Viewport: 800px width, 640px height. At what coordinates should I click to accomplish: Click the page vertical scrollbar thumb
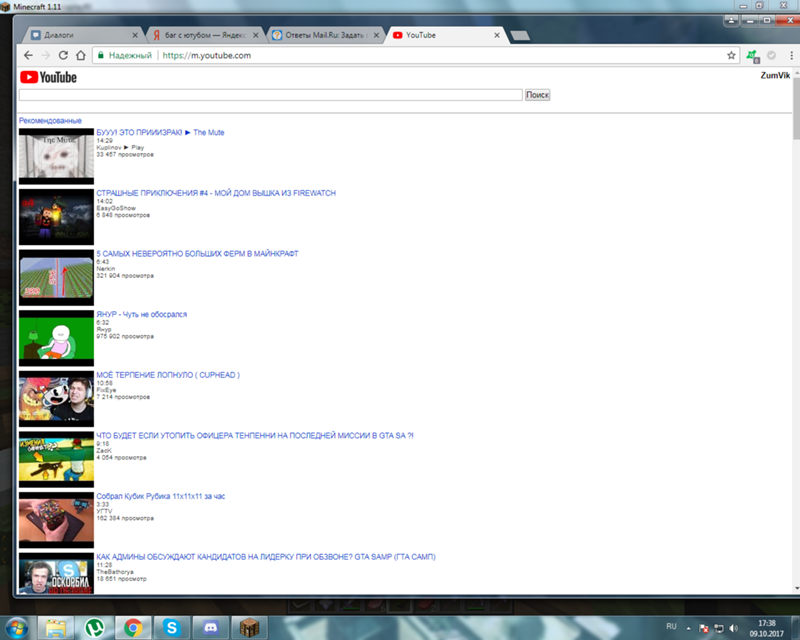coord(796,108)
